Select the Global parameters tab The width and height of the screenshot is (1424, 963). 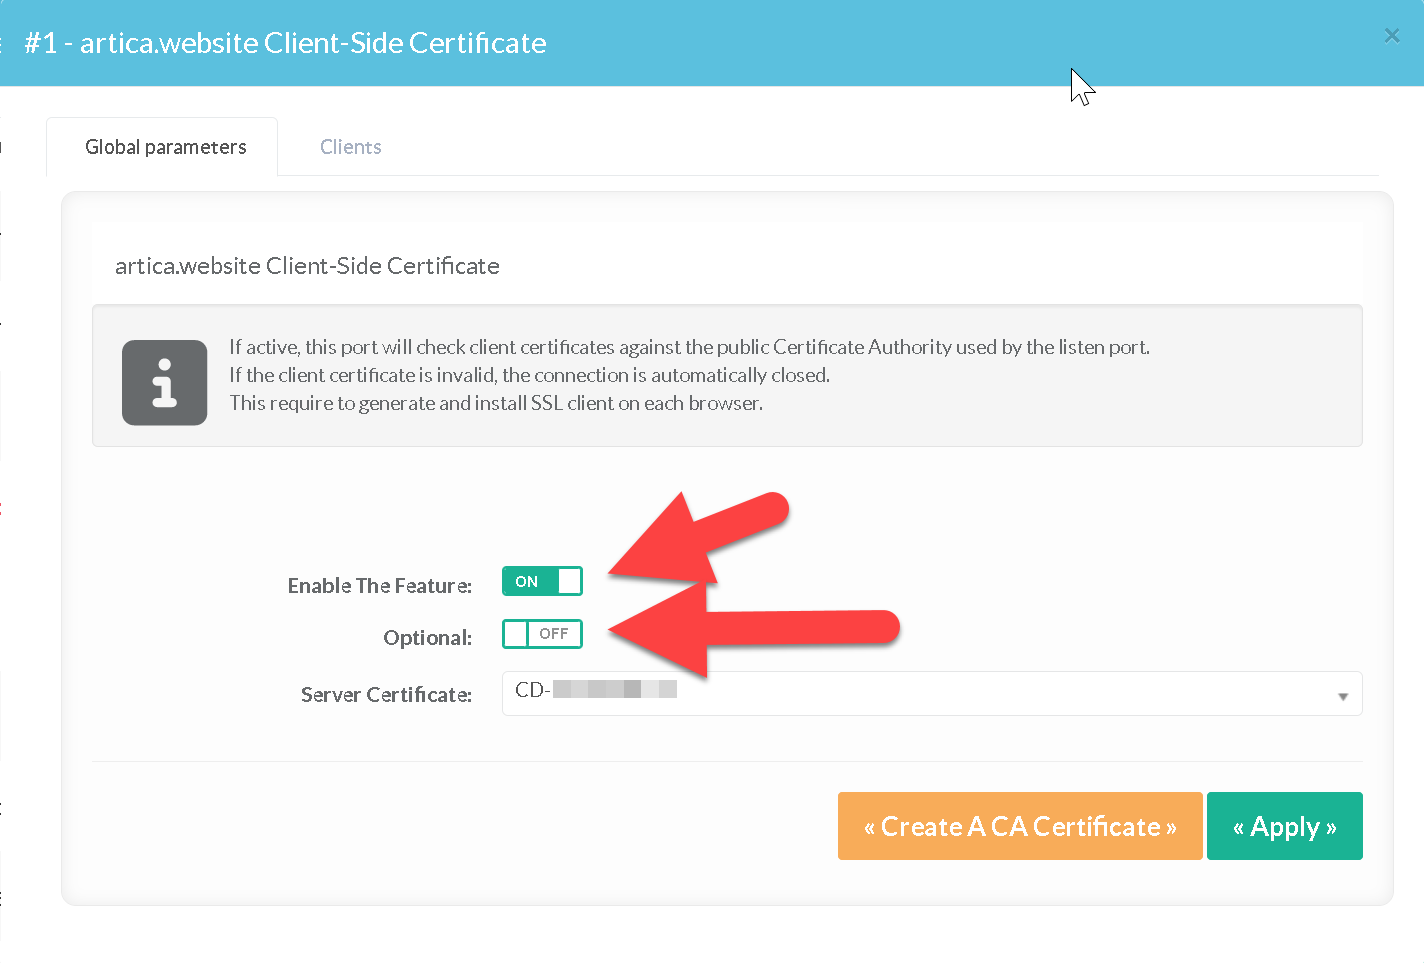tap(165, 147)
